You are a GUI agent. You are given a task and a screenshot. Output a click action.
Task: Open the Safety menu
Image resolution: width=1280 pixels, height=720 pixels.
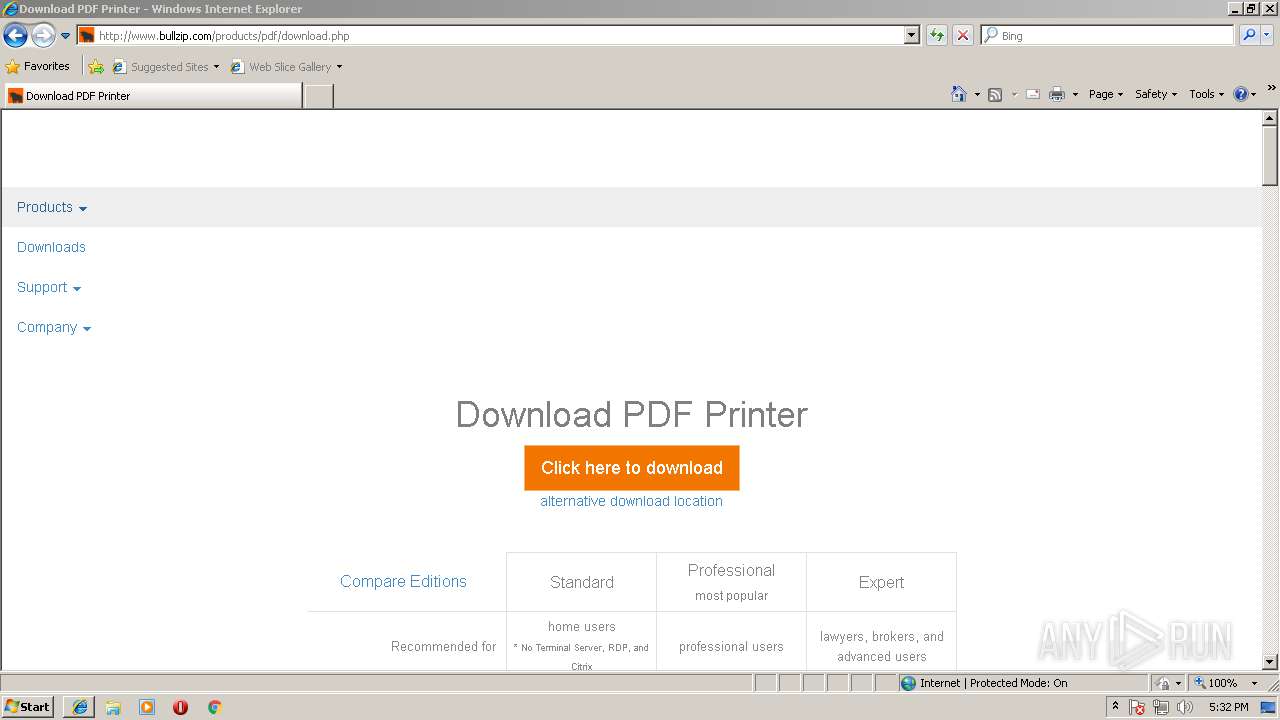1156,94
